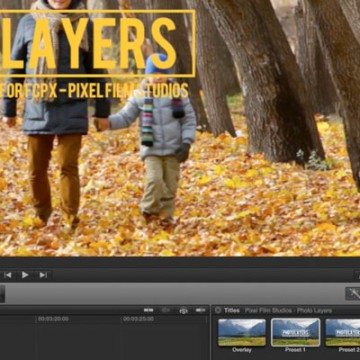Select the Titles label in browser

232,310
